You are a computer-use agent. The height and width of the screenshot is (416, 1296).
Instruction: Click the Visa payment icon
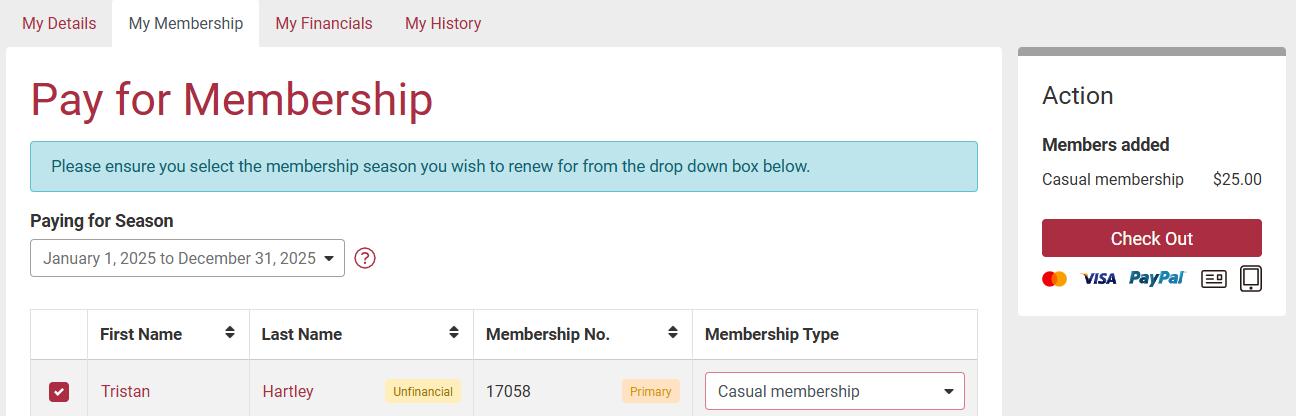(x=1098, y=279)
